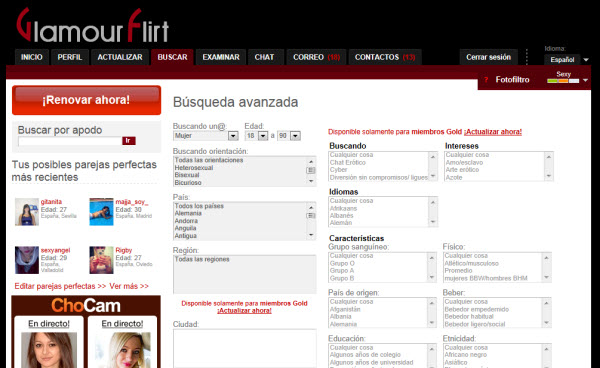Viewport: 600px width, 368px height.
Task: Open the maximum age 90 dropdown
Action: click(295, 136)
